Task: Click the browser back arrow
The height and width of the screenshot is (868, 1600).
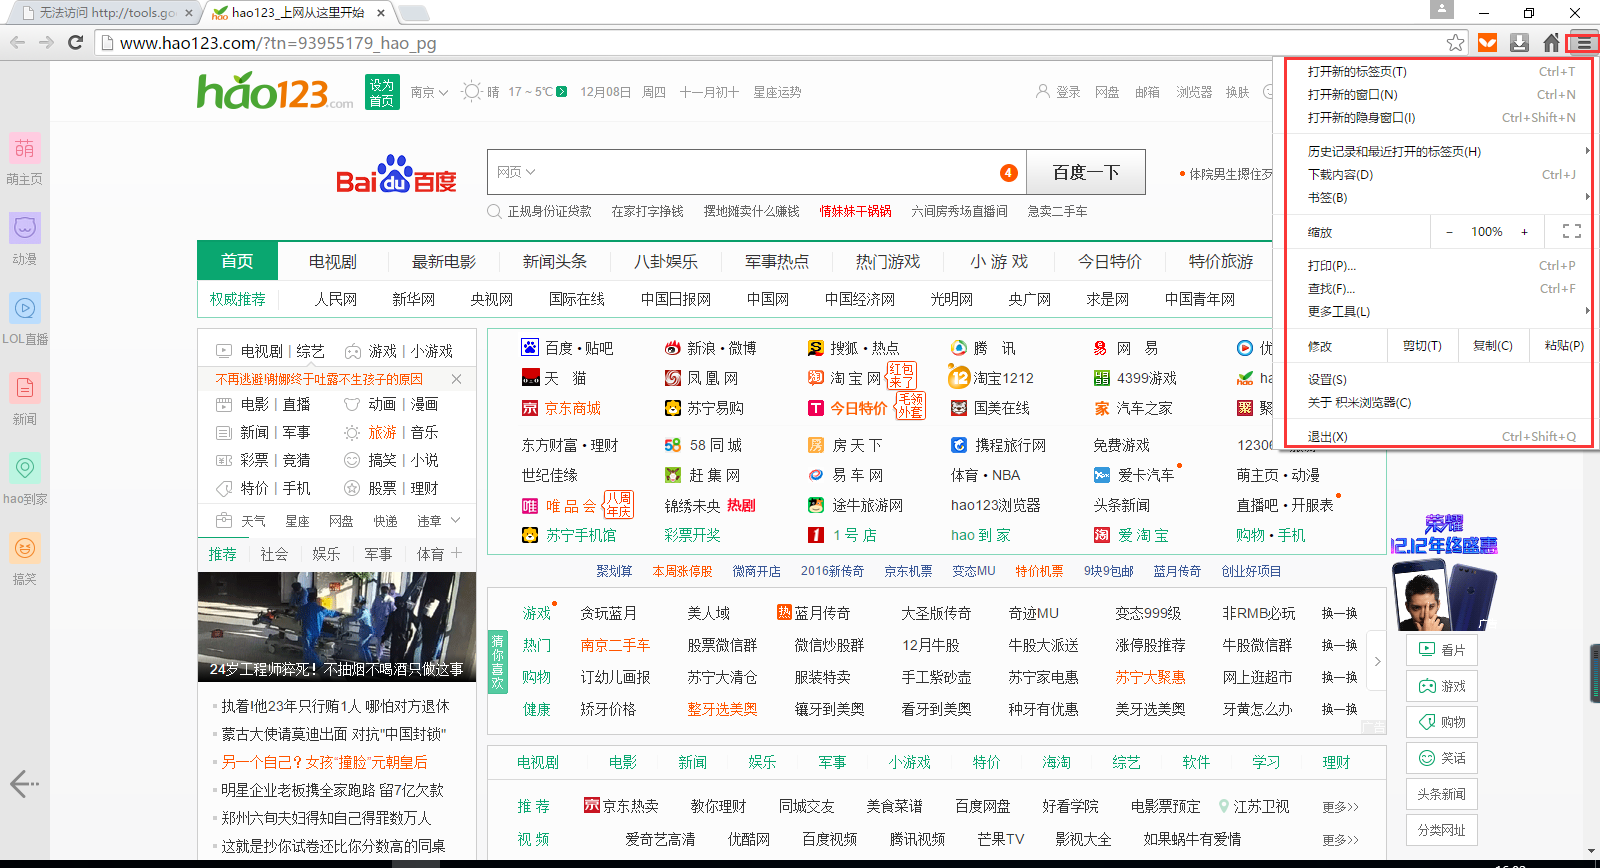Action: pyautogui.click(x=17, y=42)
